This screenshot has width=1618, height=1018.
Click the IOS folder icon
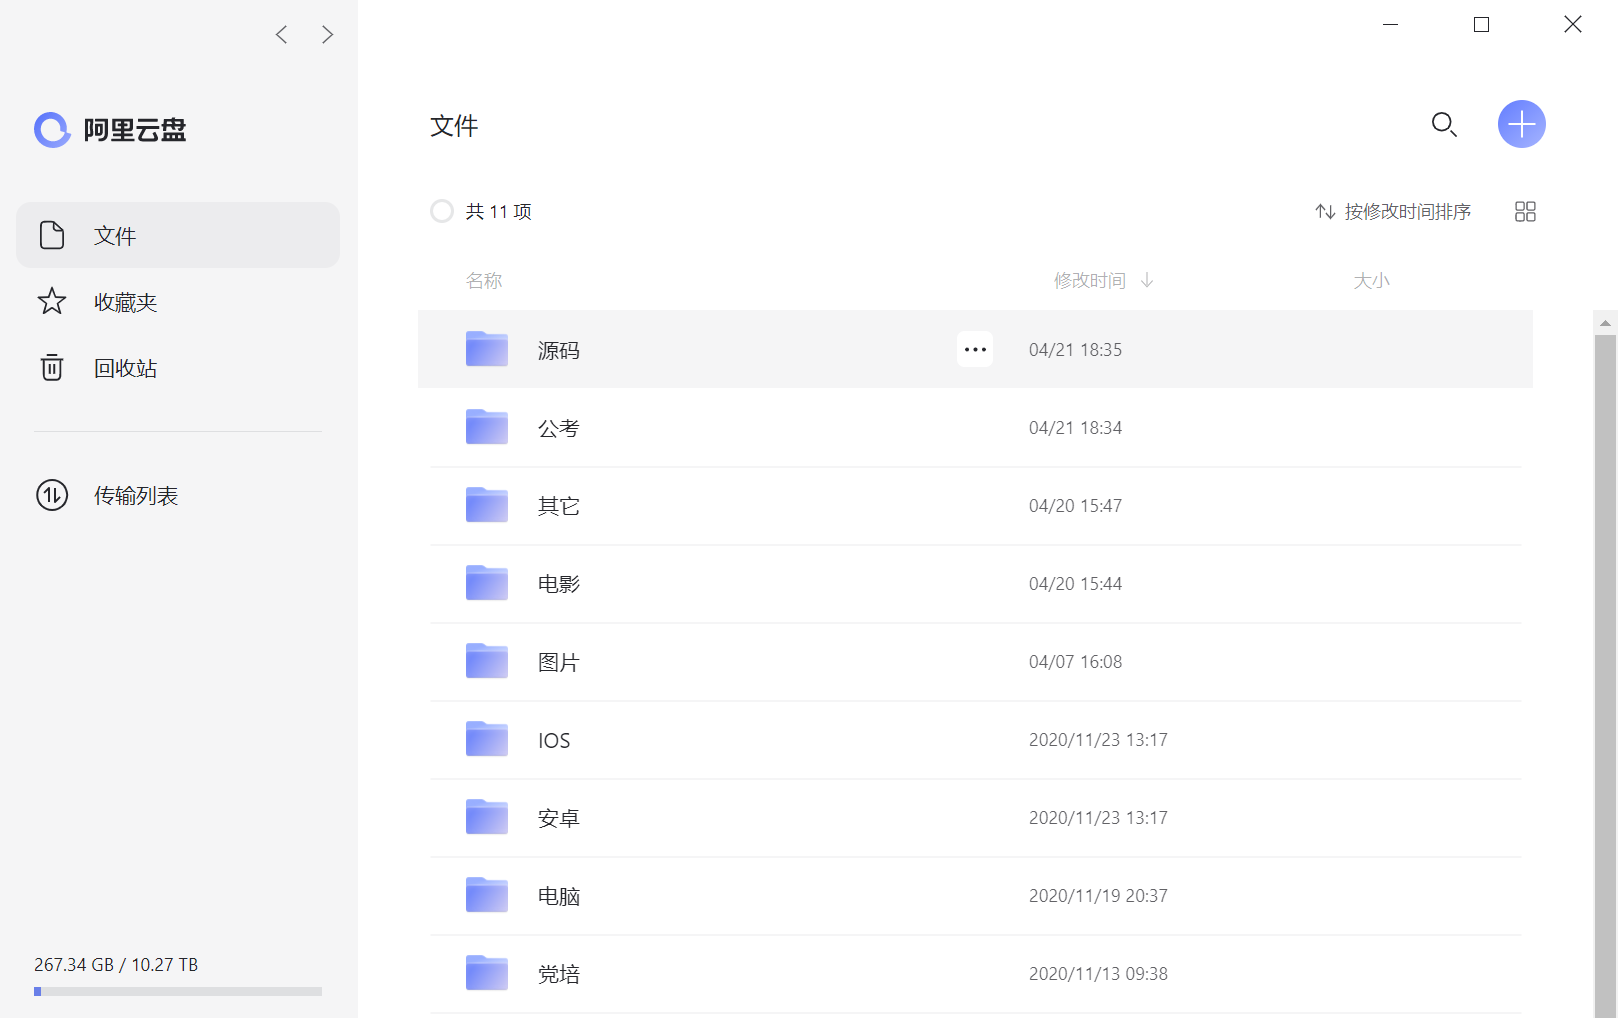point(487,739)
